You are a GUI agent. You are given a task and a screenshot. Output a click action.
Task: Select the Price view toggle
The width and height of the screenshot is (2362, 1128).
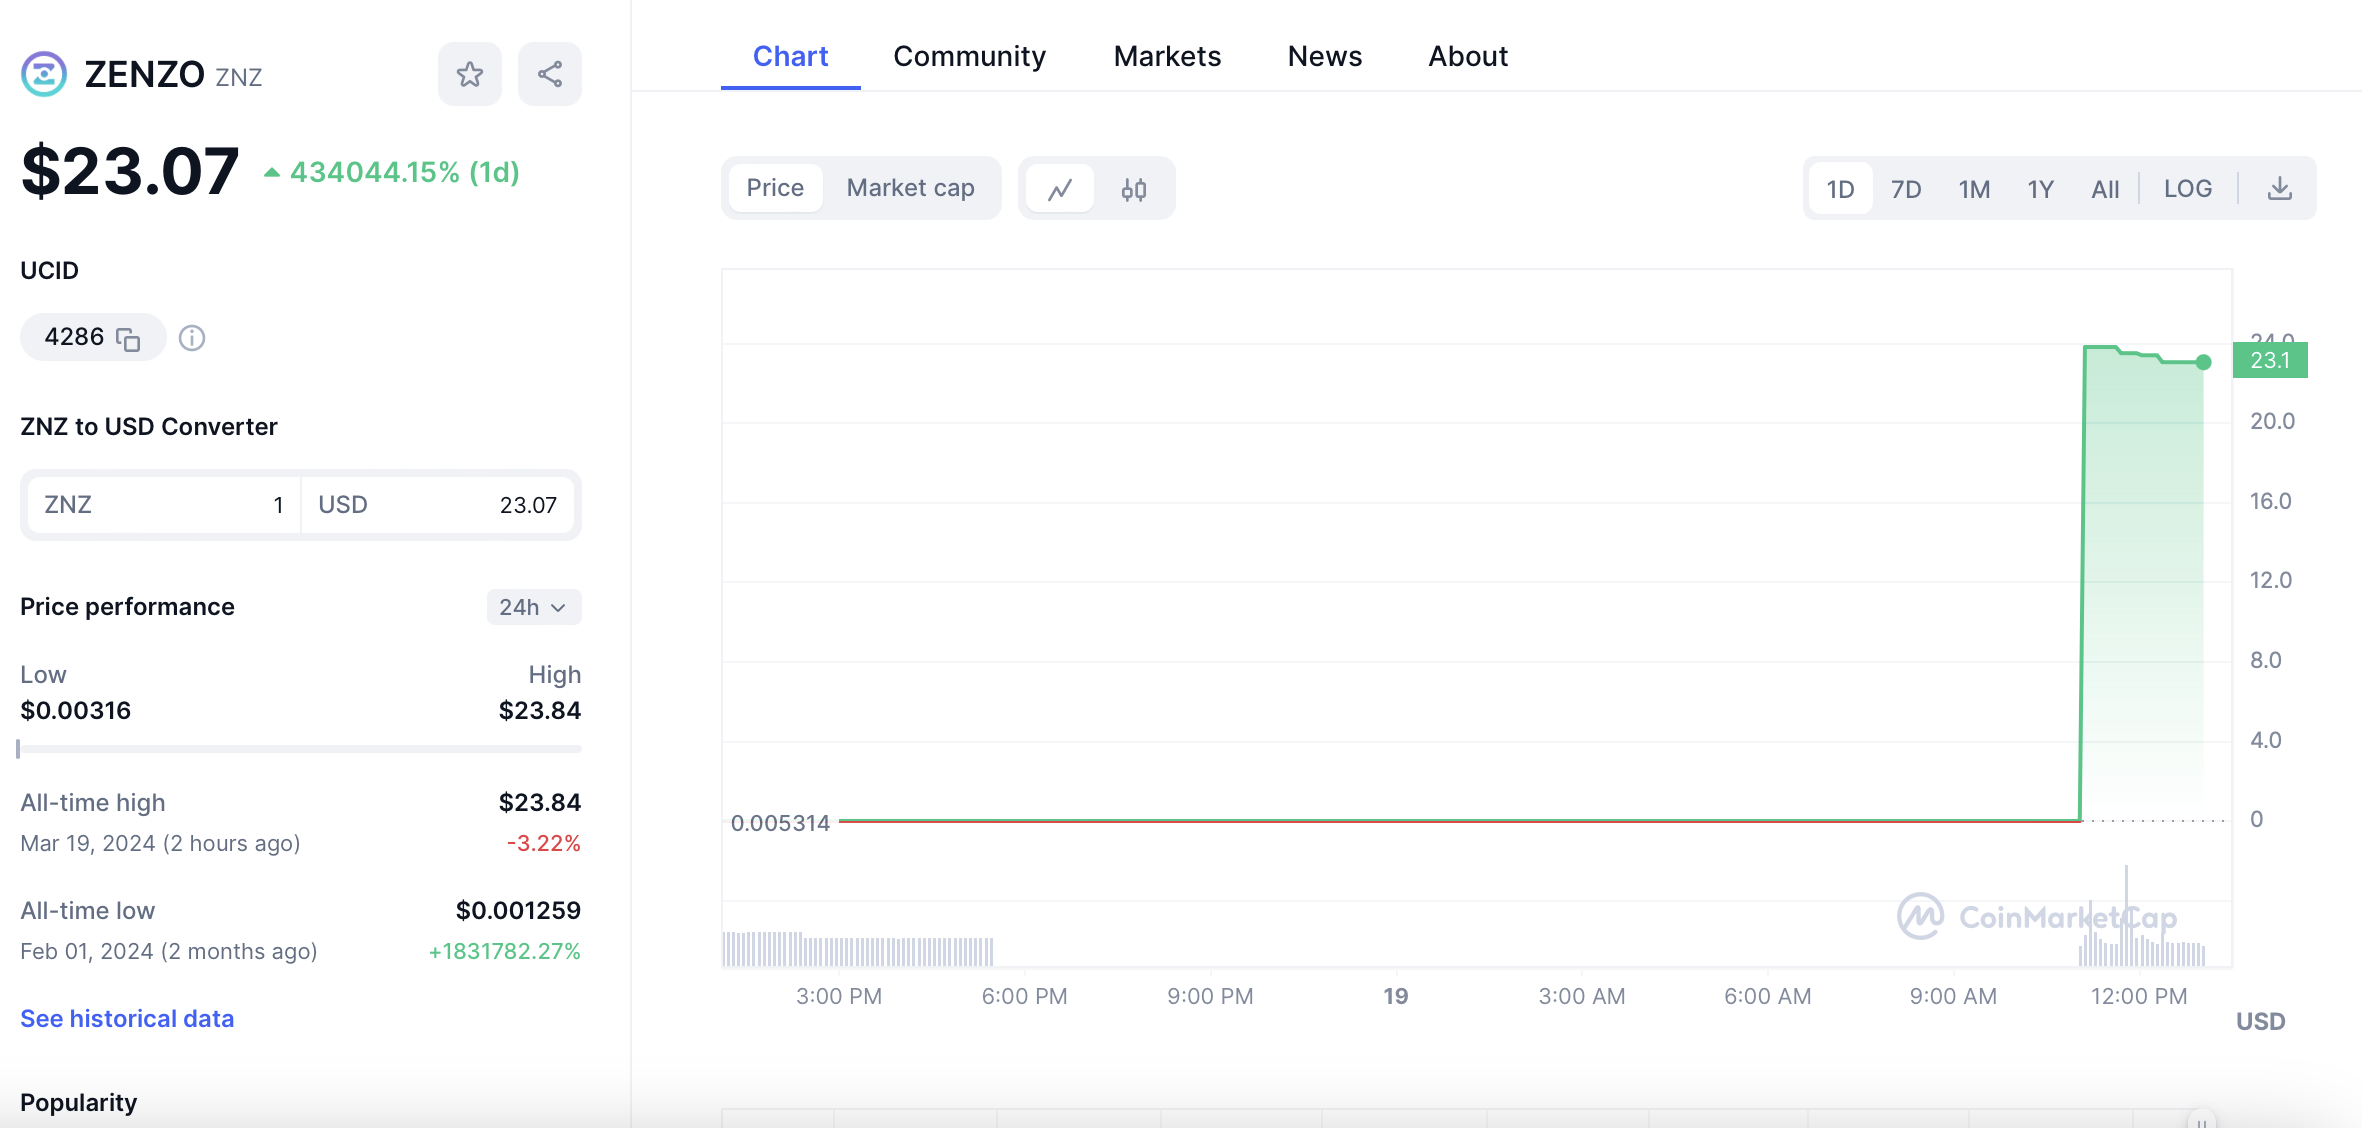pyautogui.click(x=775, y=188)
